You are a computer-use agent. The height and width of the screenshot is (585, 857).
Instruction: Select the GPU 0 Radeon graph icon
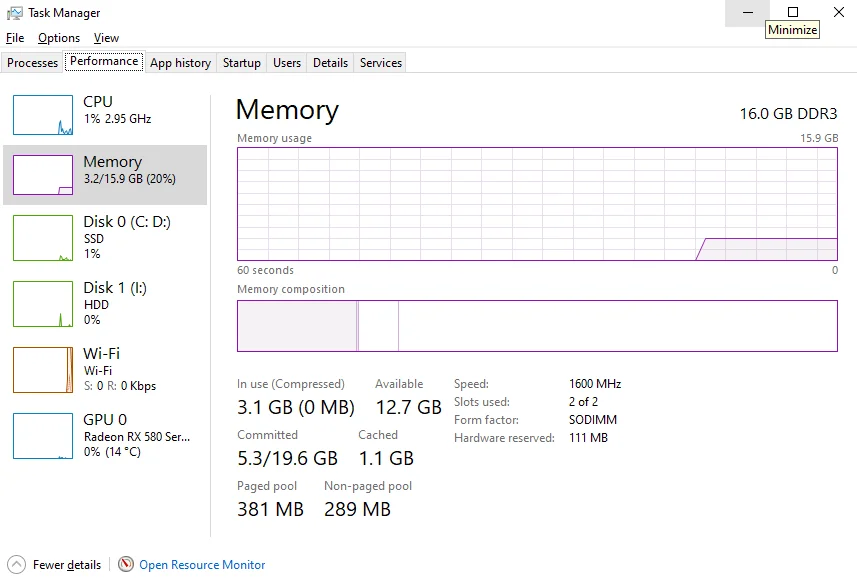coord(43,436)
